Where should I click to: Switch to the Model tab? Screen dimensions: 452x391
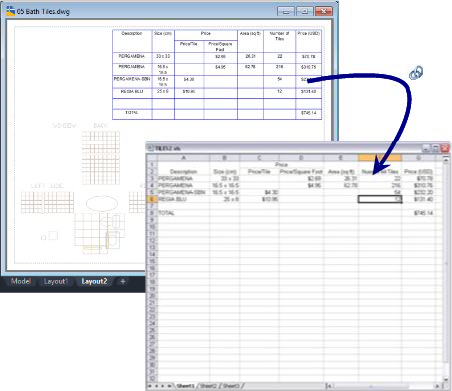click(21, 281)
